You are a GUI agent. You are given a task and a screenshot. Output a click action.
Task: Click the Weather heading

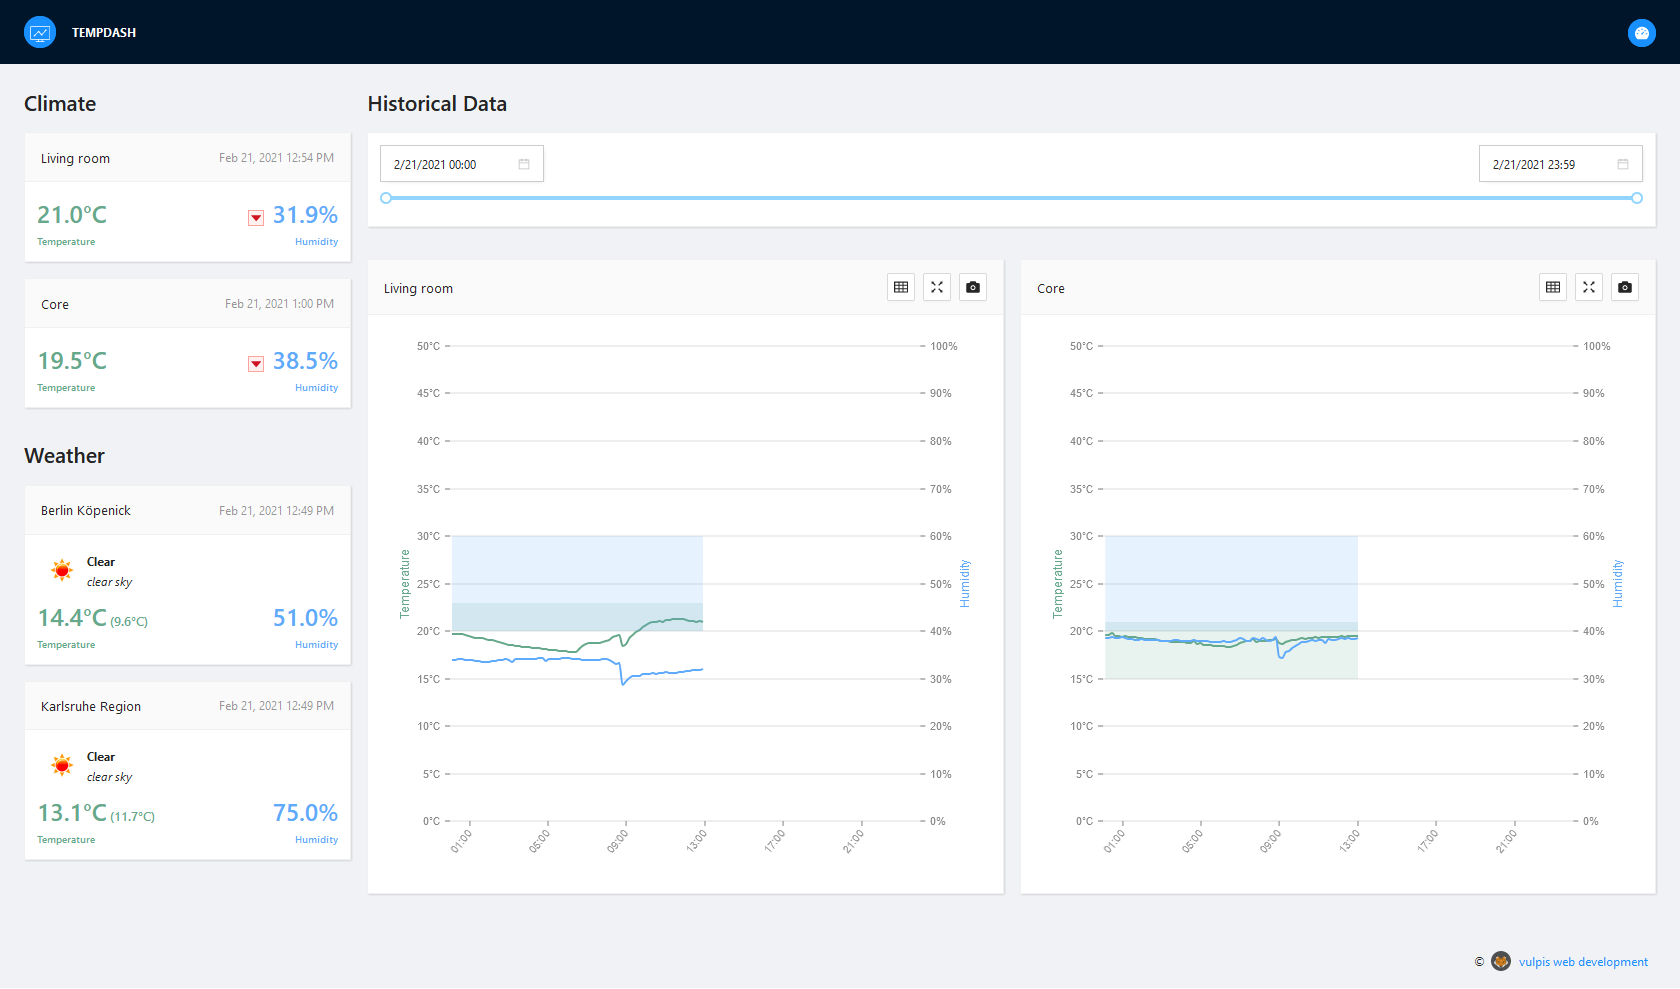tap(64, 456)
